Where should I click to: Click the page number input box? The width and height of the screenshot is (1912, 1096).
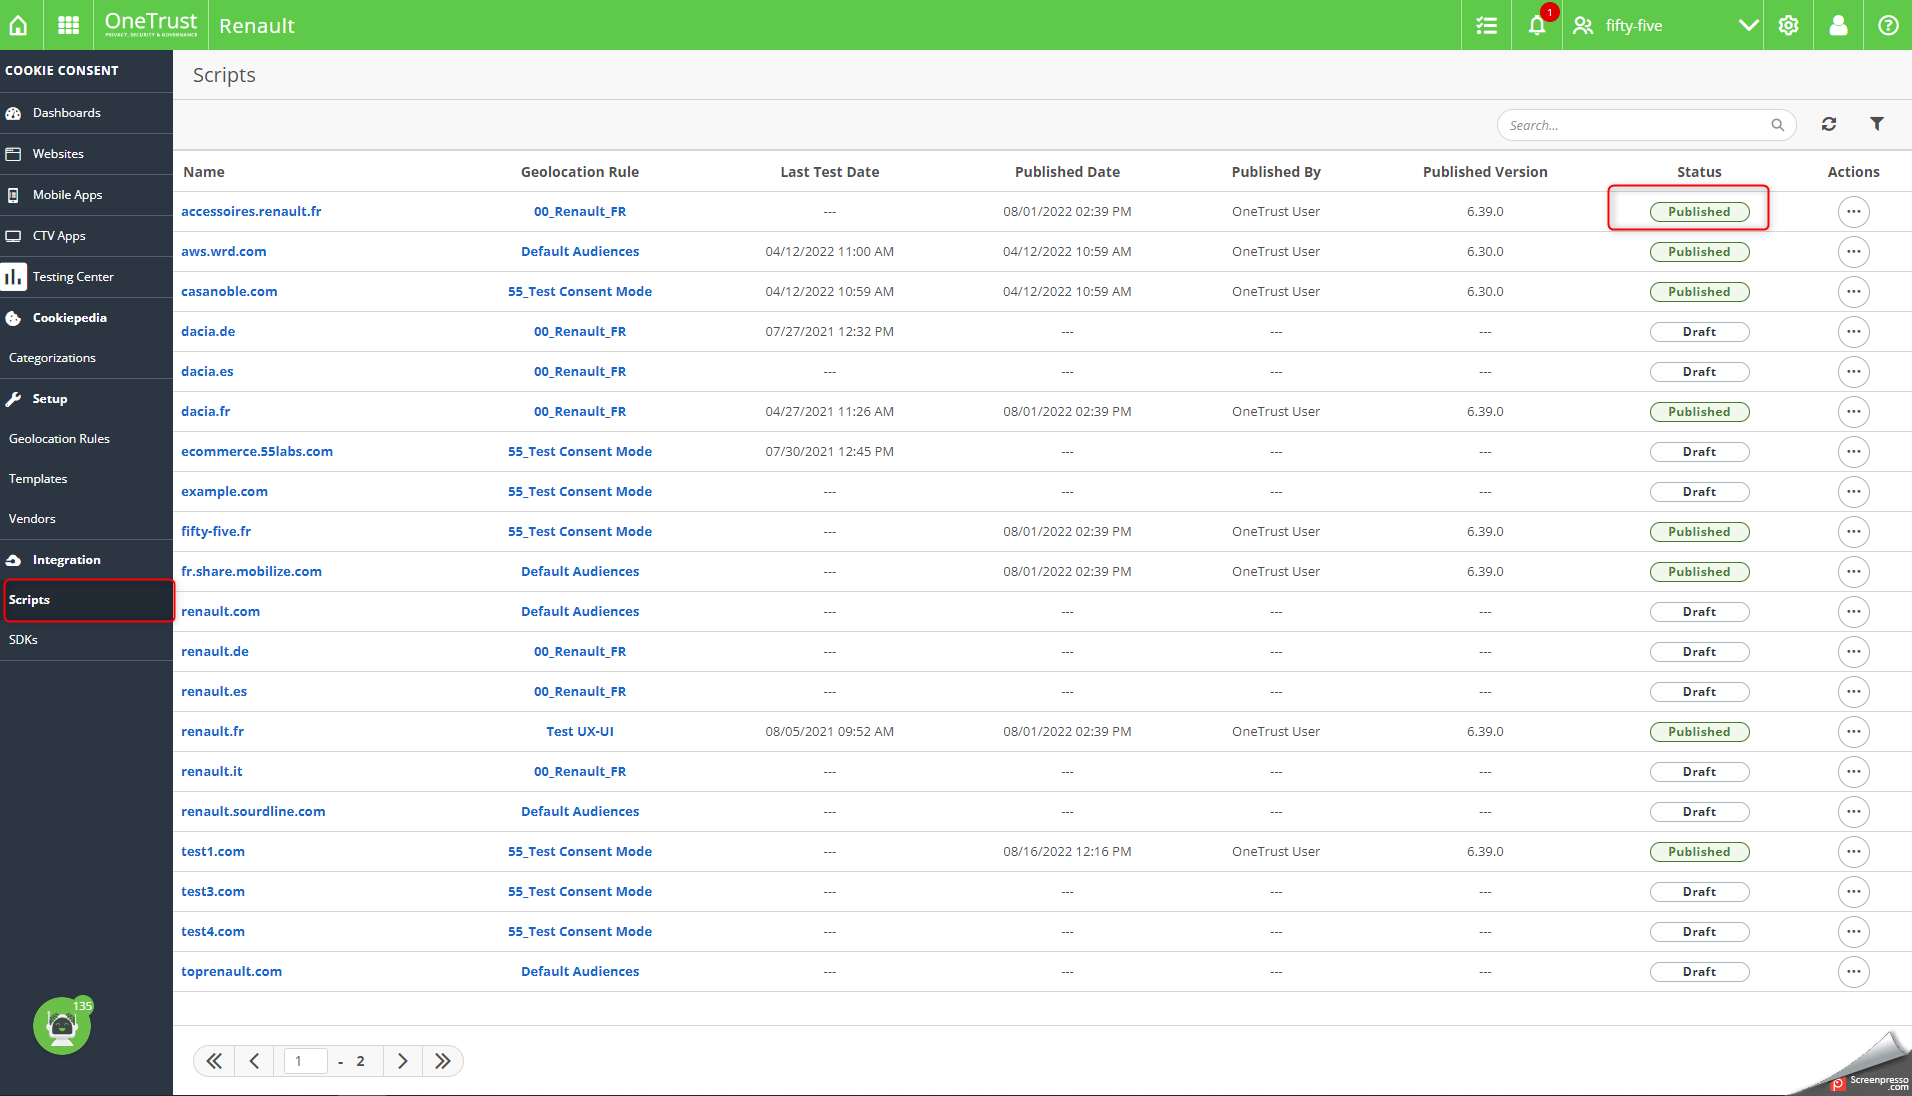point(306,1061)
